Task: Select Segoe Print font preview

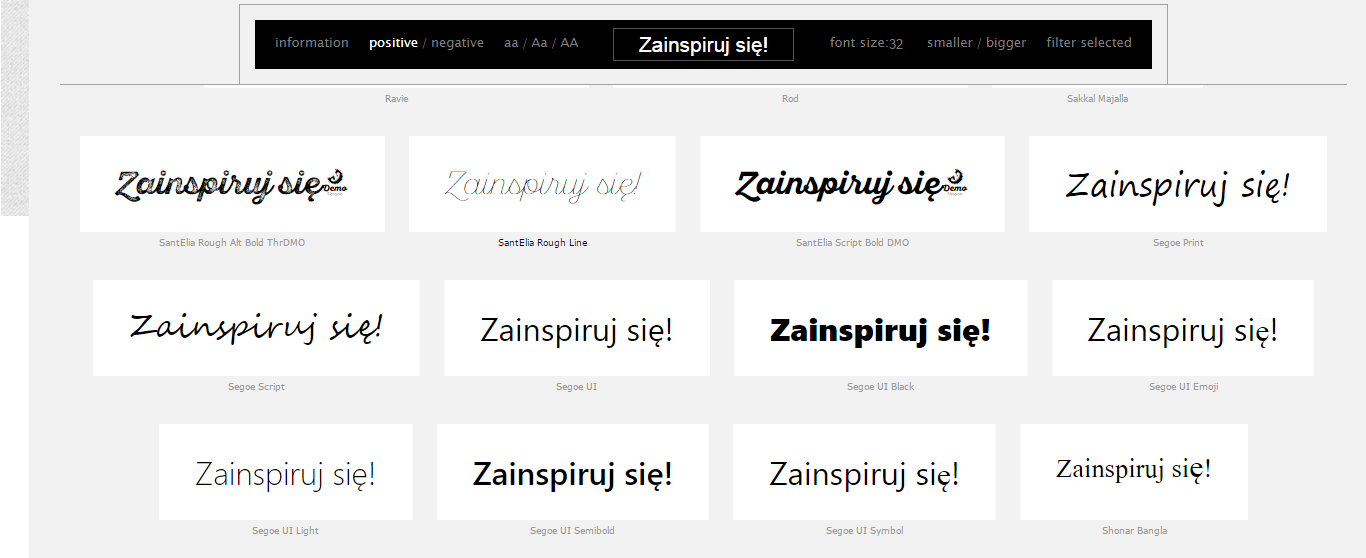Action: click(x=1178, y=184)
